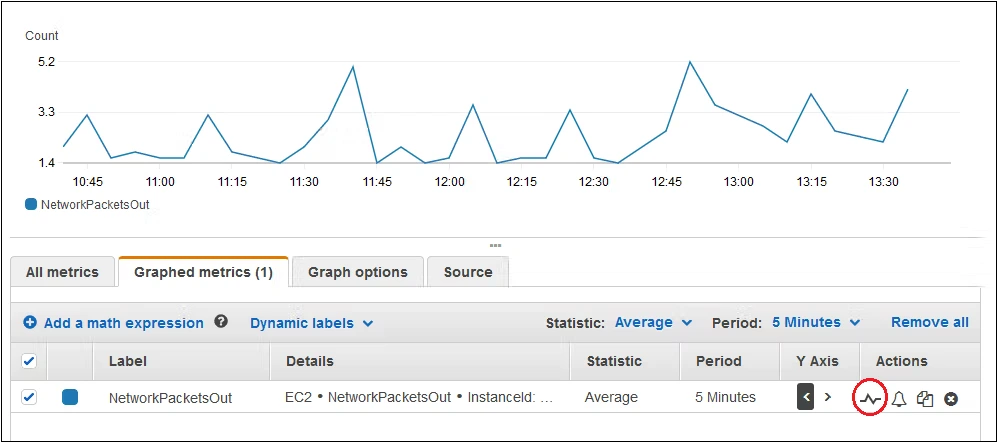
Task: Click the plus icon beside Add a math expression
Action: click(x=30, y=323)
